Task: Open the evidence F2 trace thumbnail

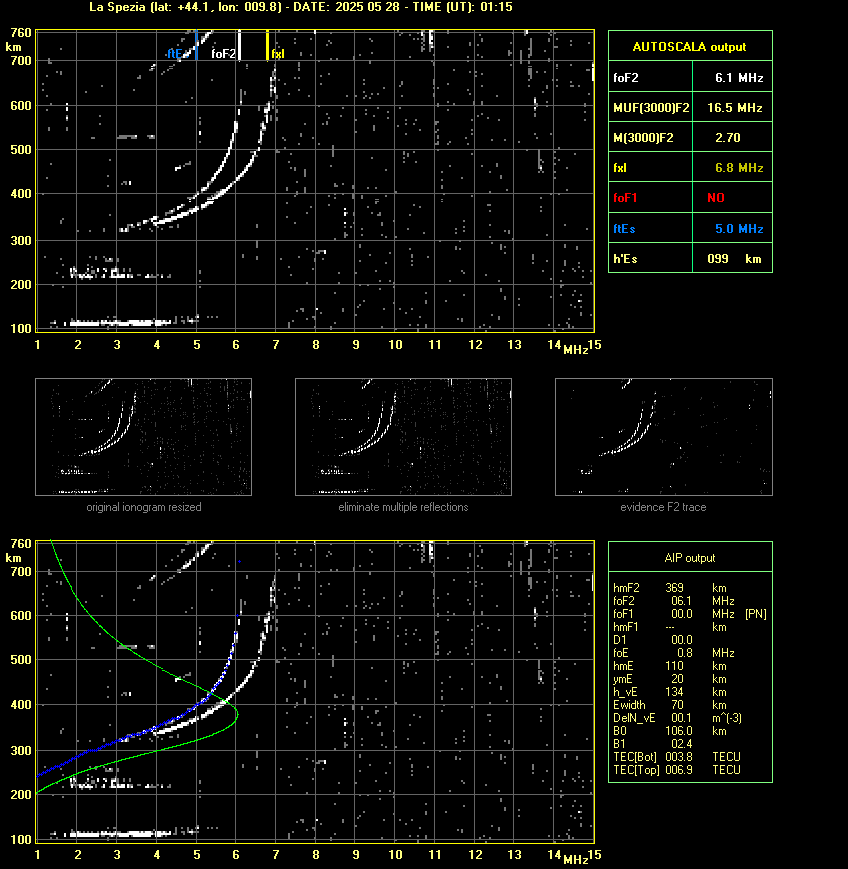Action: point(663,437)
